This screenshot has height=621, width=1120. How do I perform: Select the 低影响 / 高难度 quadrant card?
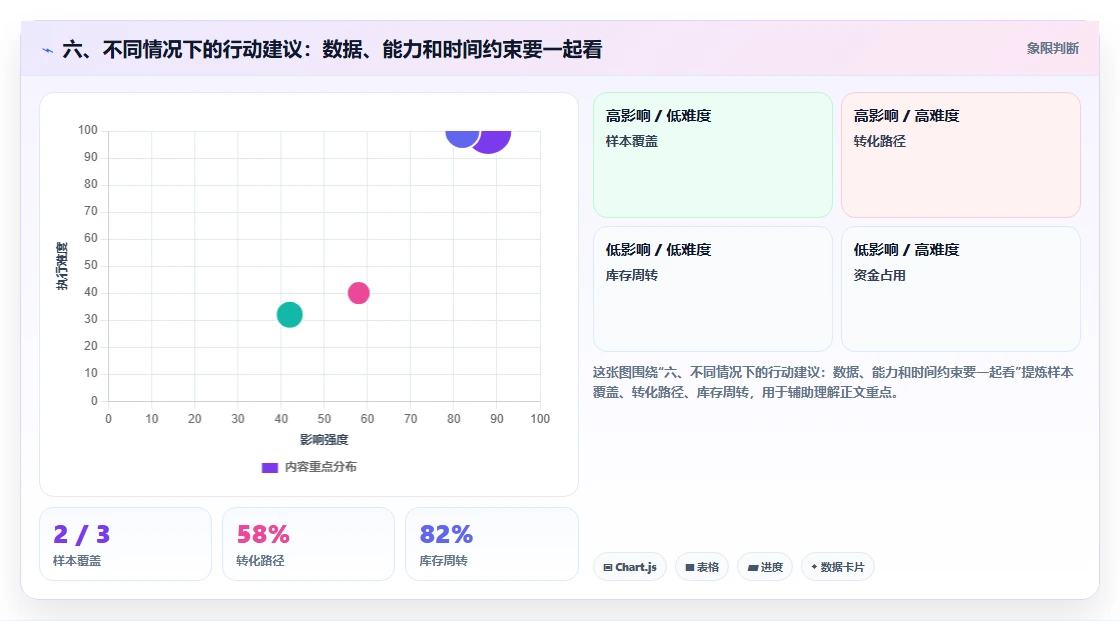pyautogui.click(x=961, y=289)
